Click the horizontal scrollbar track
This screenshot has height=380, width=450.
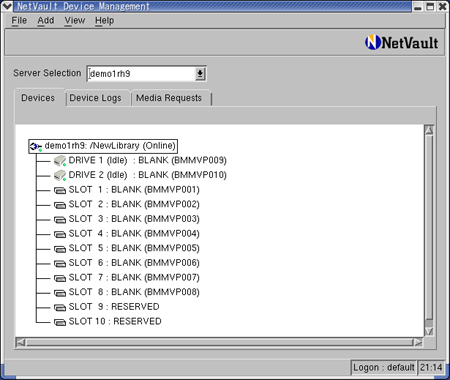pyautogui.click(x=219, y=342)
